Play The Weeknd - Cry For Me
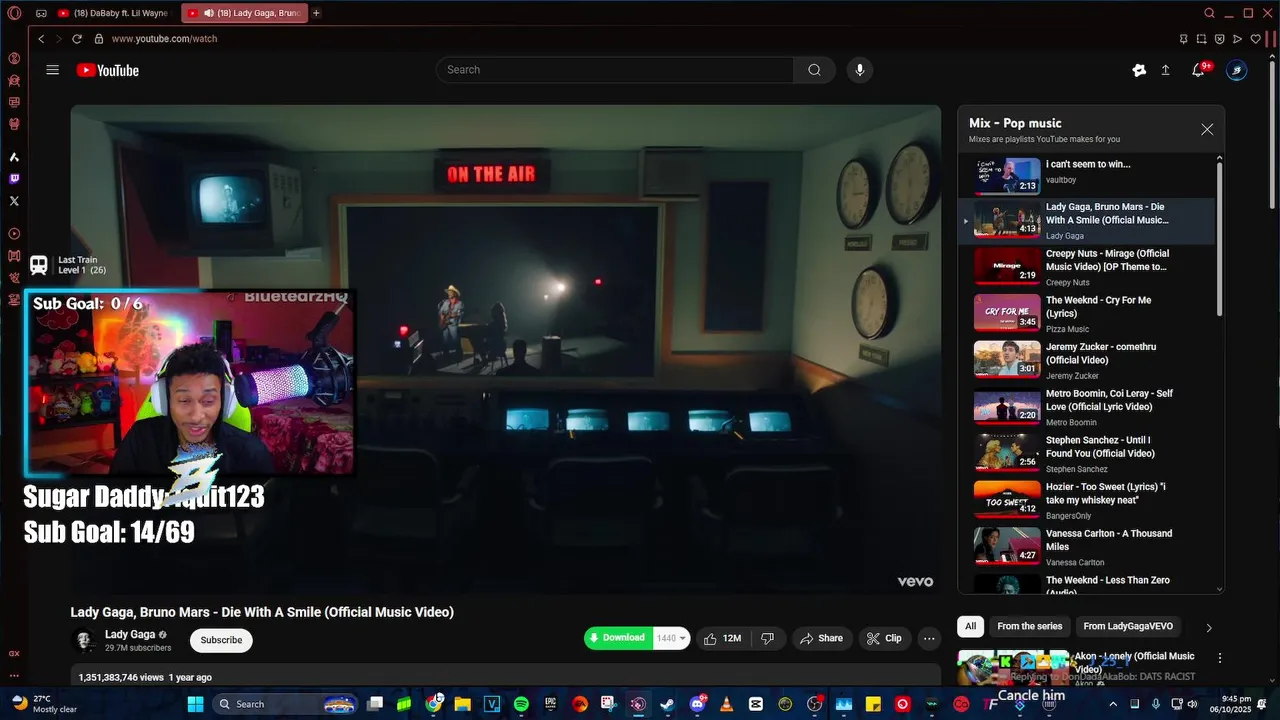 coord(1088,314)
